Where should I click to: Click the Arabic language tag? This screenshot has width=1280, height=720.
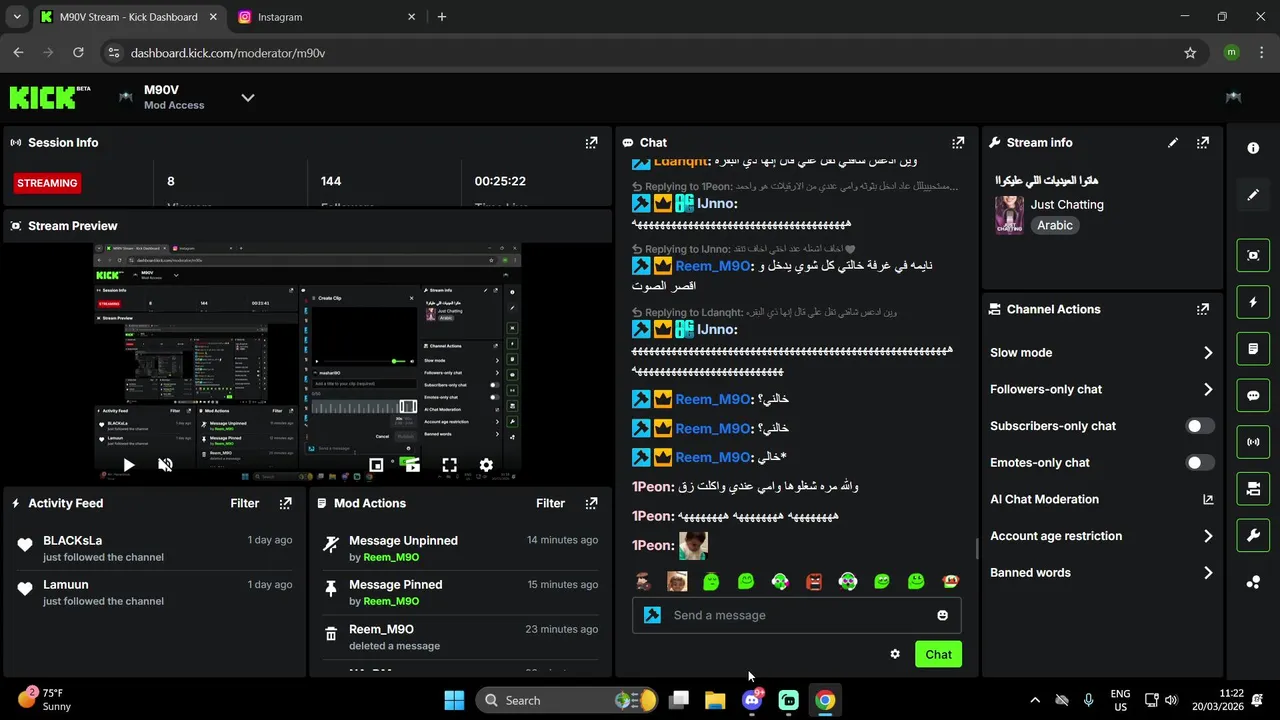pyautogui.click(x=1055, y=226)
